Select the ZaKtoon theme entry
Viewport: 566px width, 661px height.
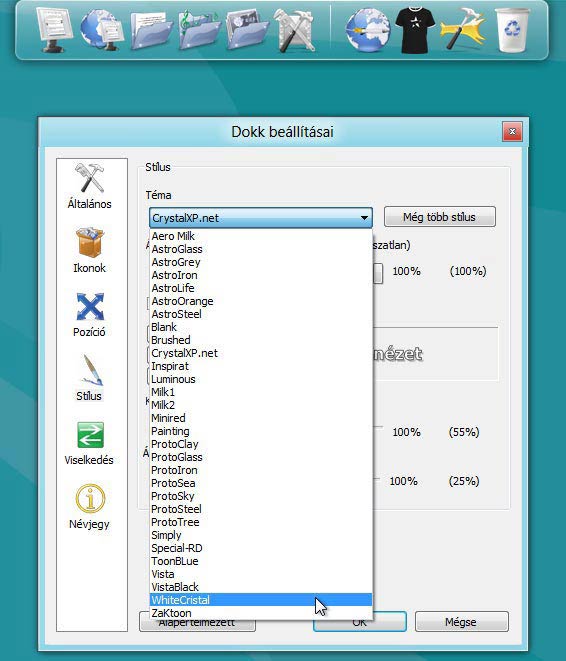coord(261,613)
